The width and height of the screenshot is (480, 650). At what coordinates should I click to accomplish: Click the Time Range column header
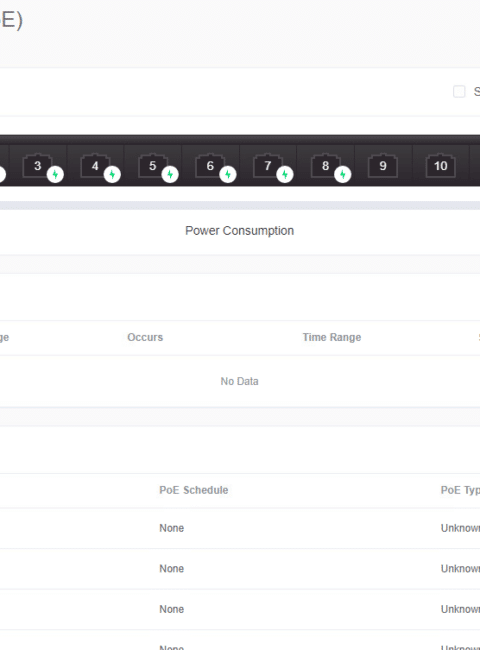tap(332, 337)
